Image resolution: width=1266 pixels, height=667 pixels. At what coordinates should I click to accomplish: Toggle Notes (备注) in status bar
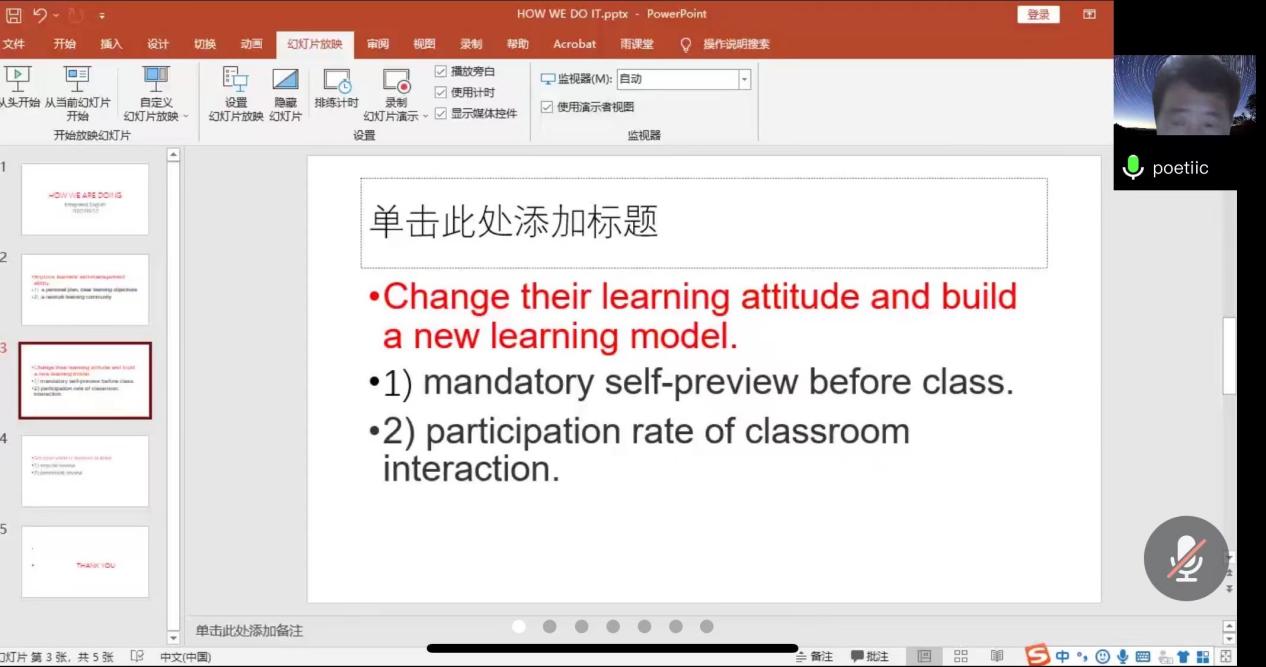[814, 657]
